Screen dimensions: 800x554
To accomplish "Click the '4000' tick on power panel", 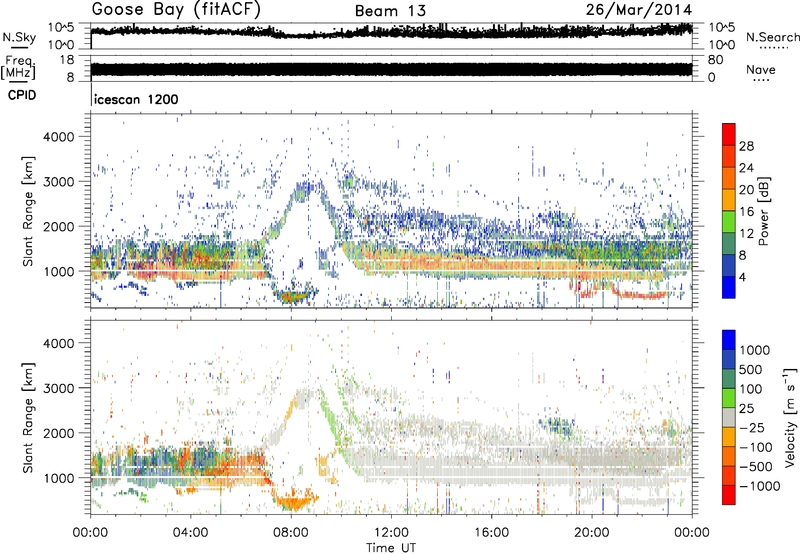I will [x=59, y=137].
